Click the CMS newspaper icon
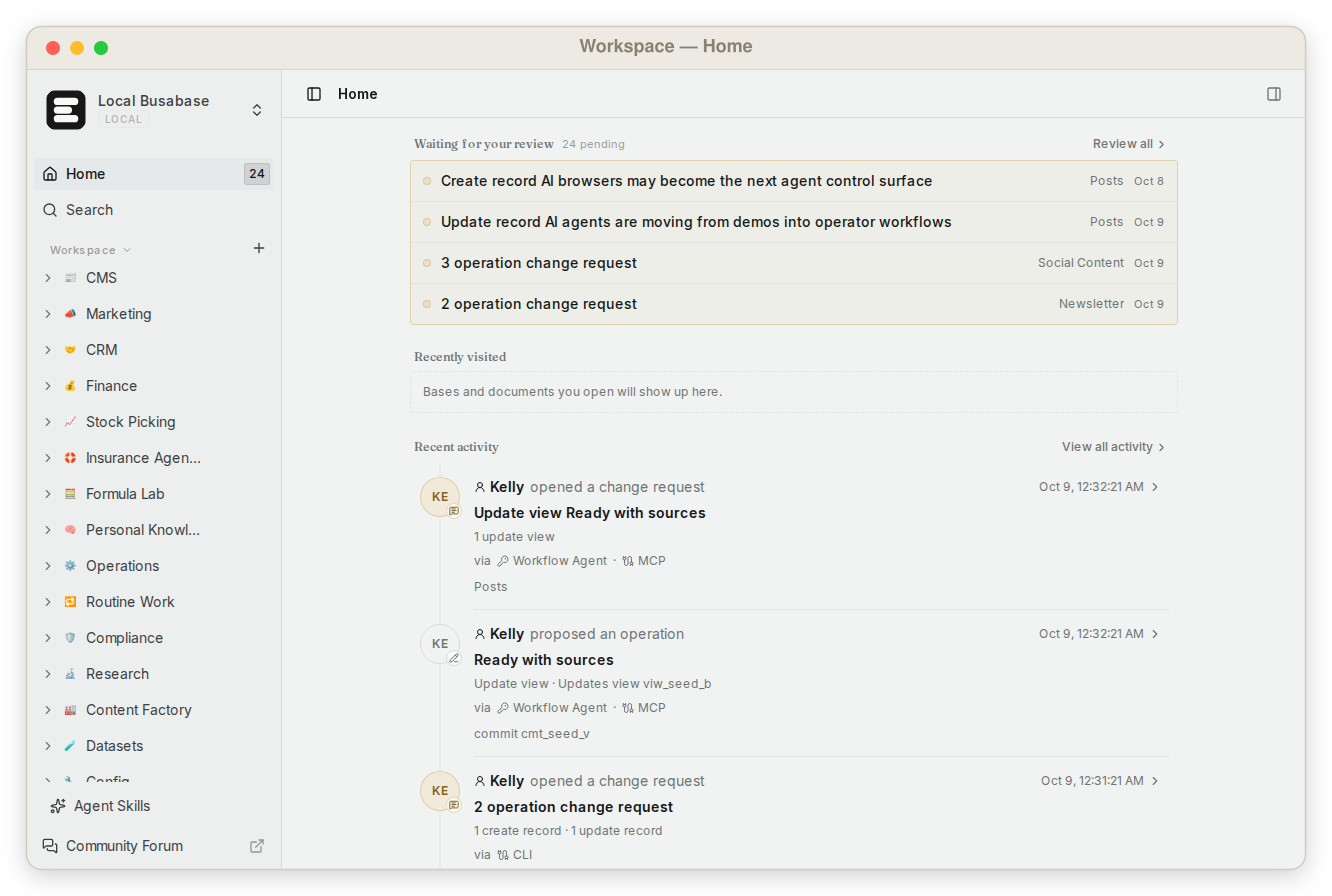The image size is (1332, 896). pos(70,278)
